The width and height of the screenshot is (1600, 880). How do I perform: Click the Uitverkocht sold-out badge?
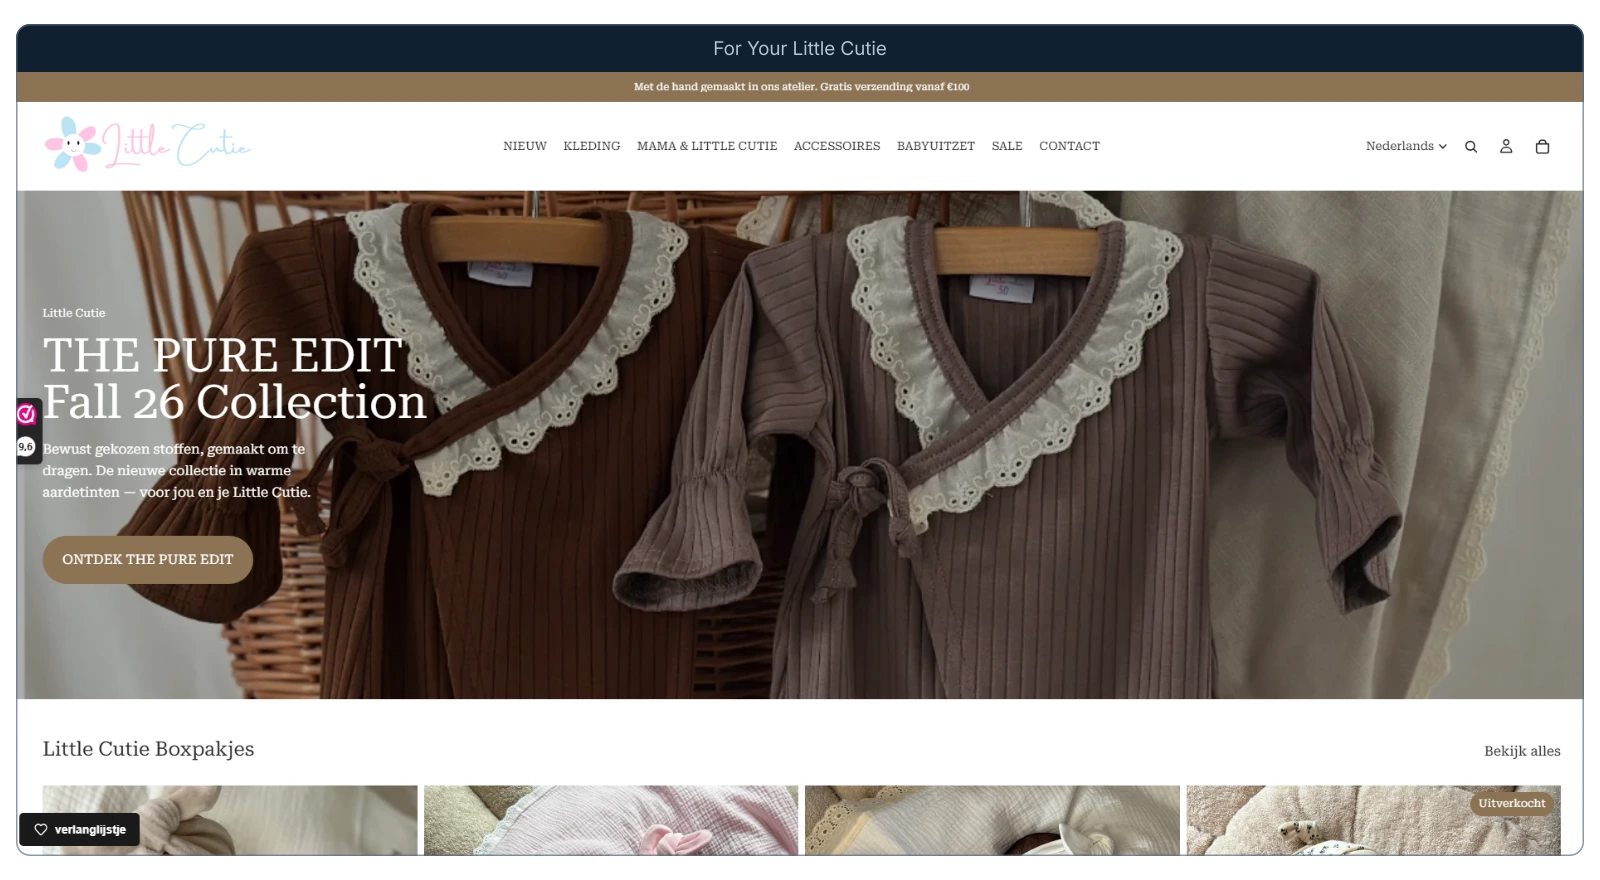(x=1512, y=804)
